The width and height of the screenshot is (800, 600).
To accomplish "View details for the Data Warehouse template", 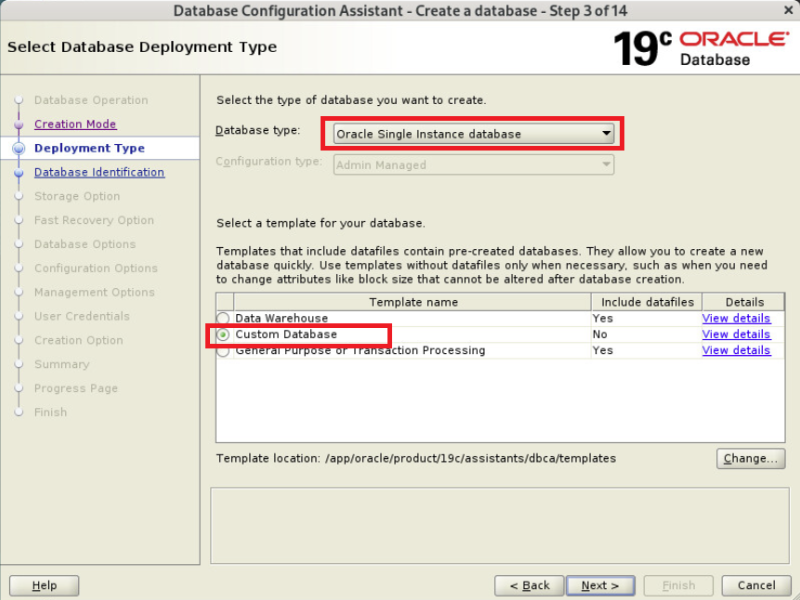I will (736, 318).
